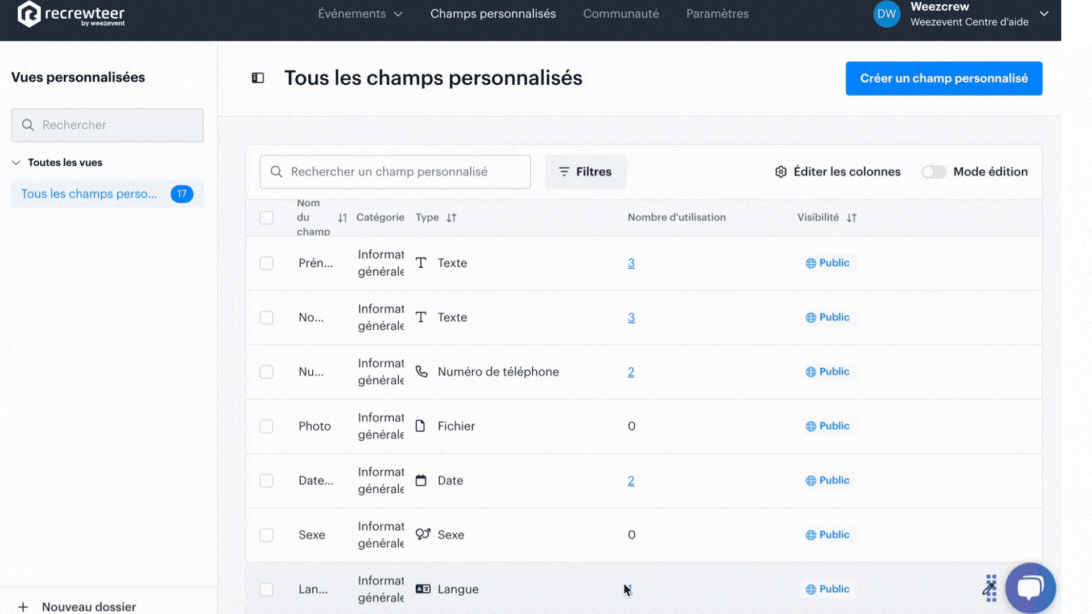Open the DW account avatar
The image size is (1092, 614).
coord(886,14)
